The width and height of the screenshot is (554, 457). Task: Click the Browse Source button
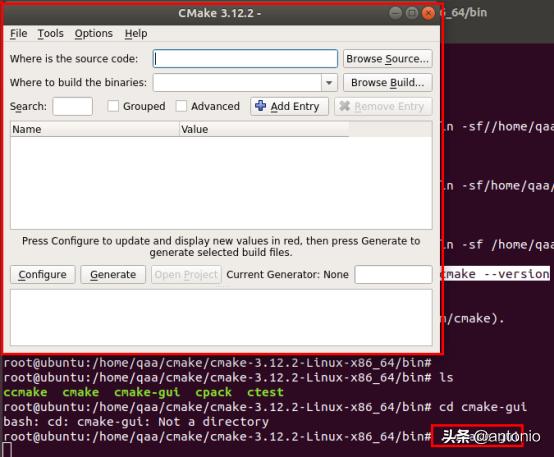[x=388, y=59]
